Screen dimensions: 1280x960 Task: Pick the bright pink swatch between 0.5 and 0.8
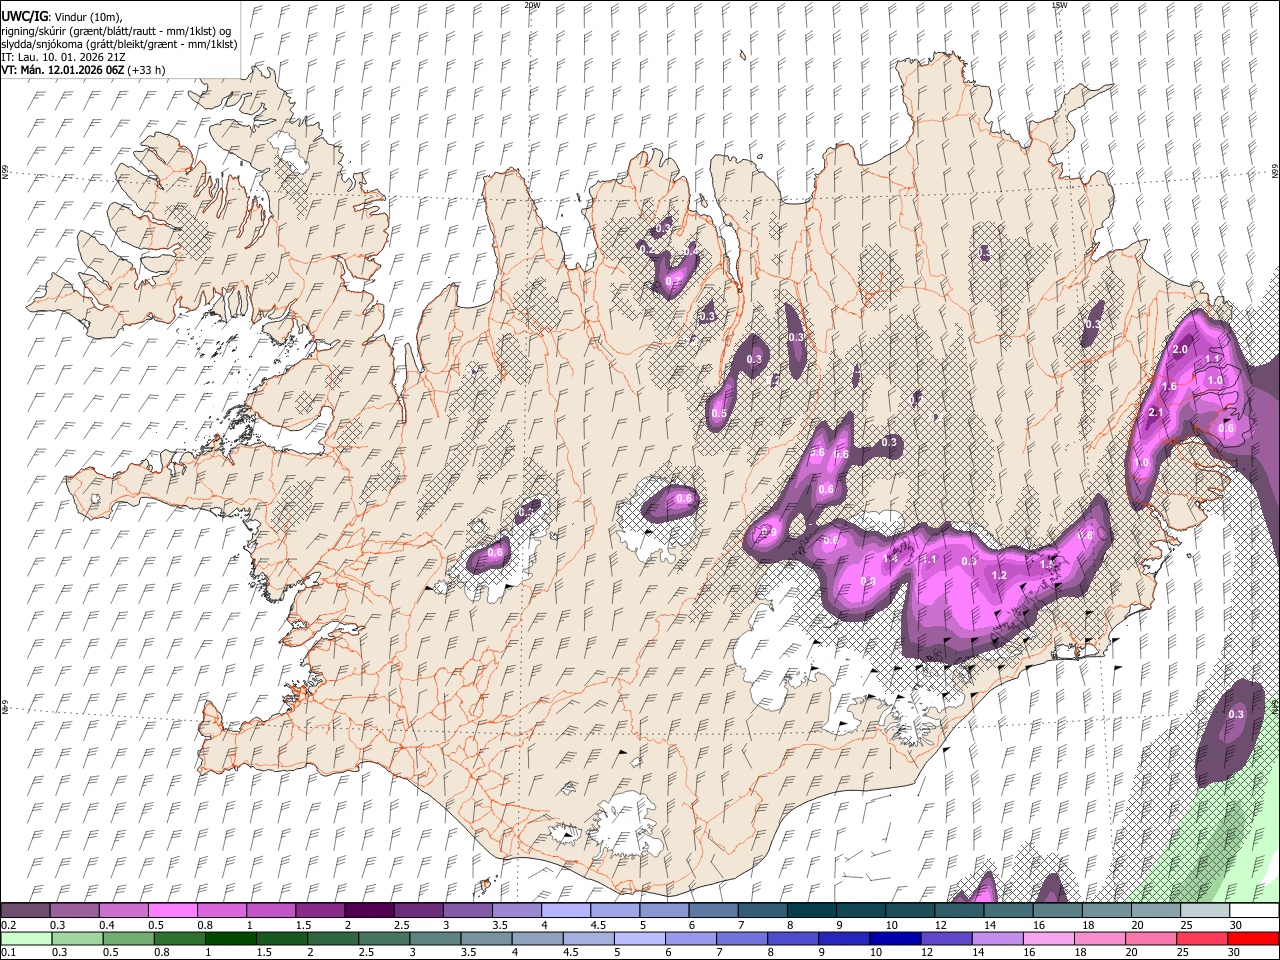click(x=172, y=910)
